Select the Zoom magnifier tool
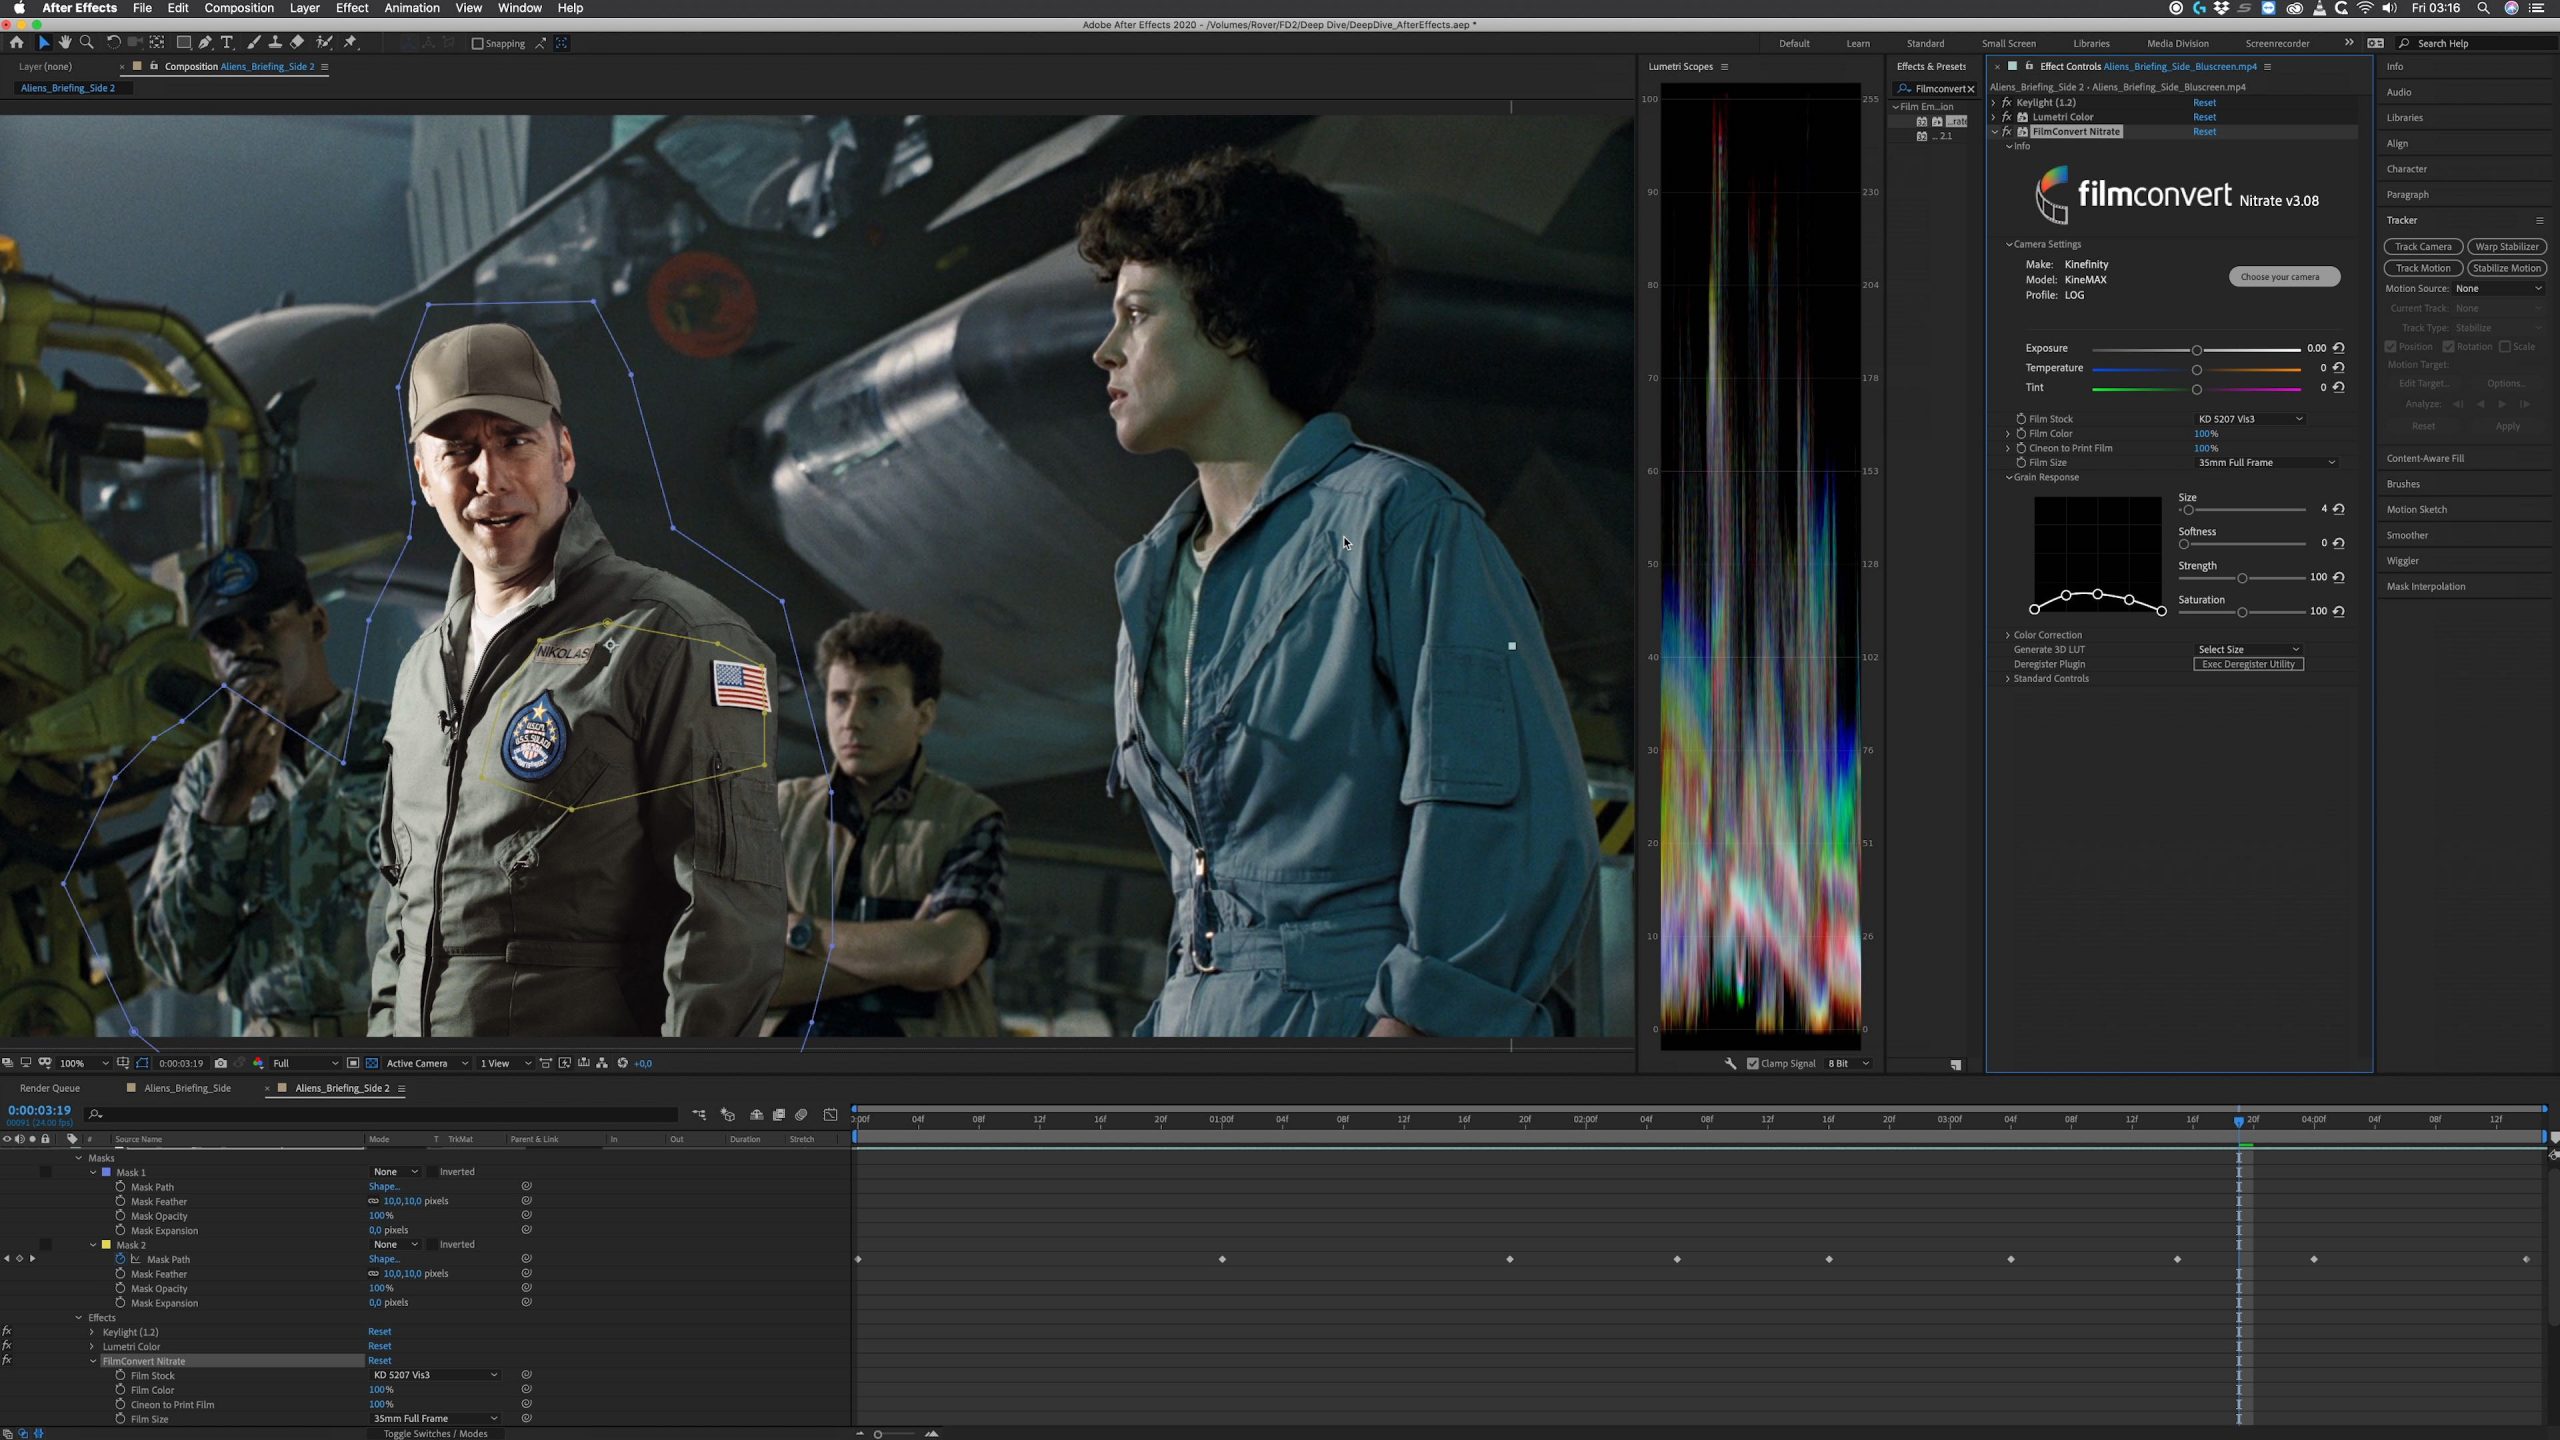Image resolution: width=2560 pixels, height=1440 pixels. click(x=87, y=43)
